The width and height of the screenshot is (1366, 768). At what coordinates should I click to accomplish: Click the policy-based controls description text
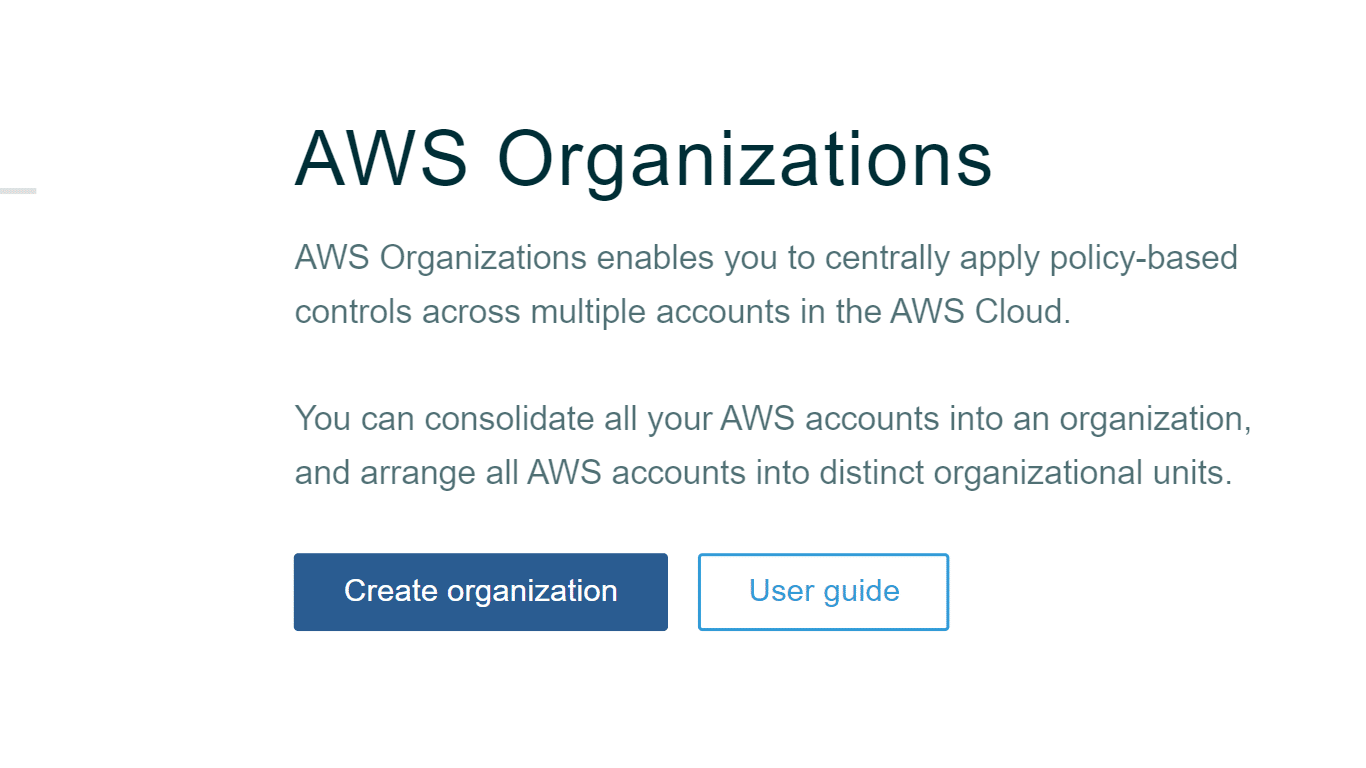pos(765,284)
